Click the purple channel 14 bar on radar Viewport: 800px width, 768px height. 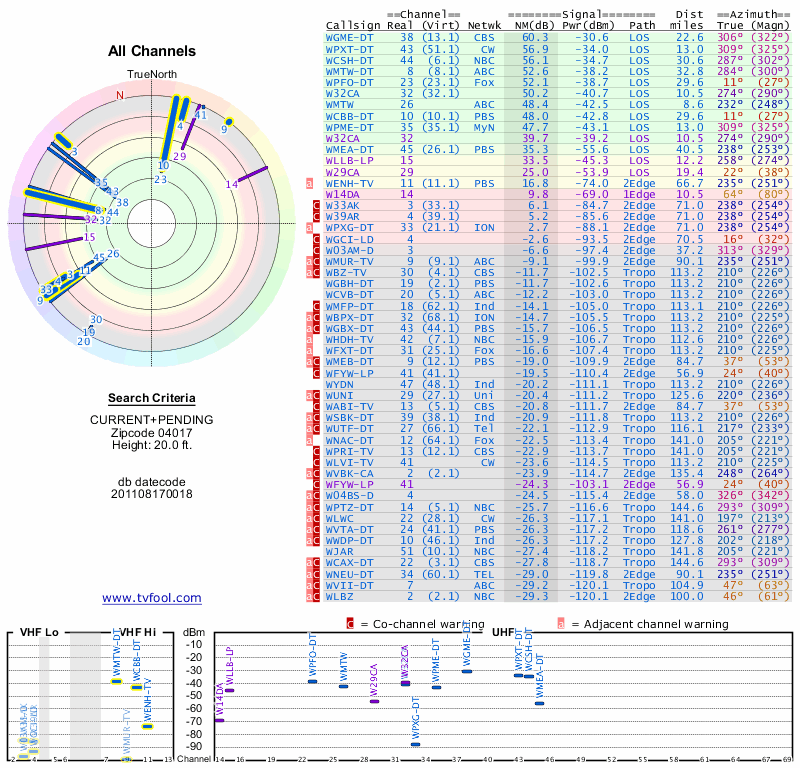(x=252, y=174)
